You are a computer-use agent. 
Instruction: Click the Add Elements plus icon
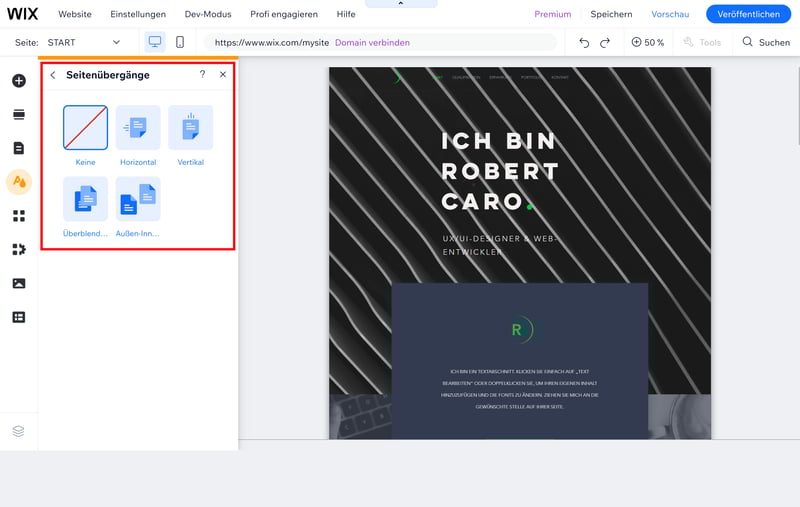[x=18, y=81]
